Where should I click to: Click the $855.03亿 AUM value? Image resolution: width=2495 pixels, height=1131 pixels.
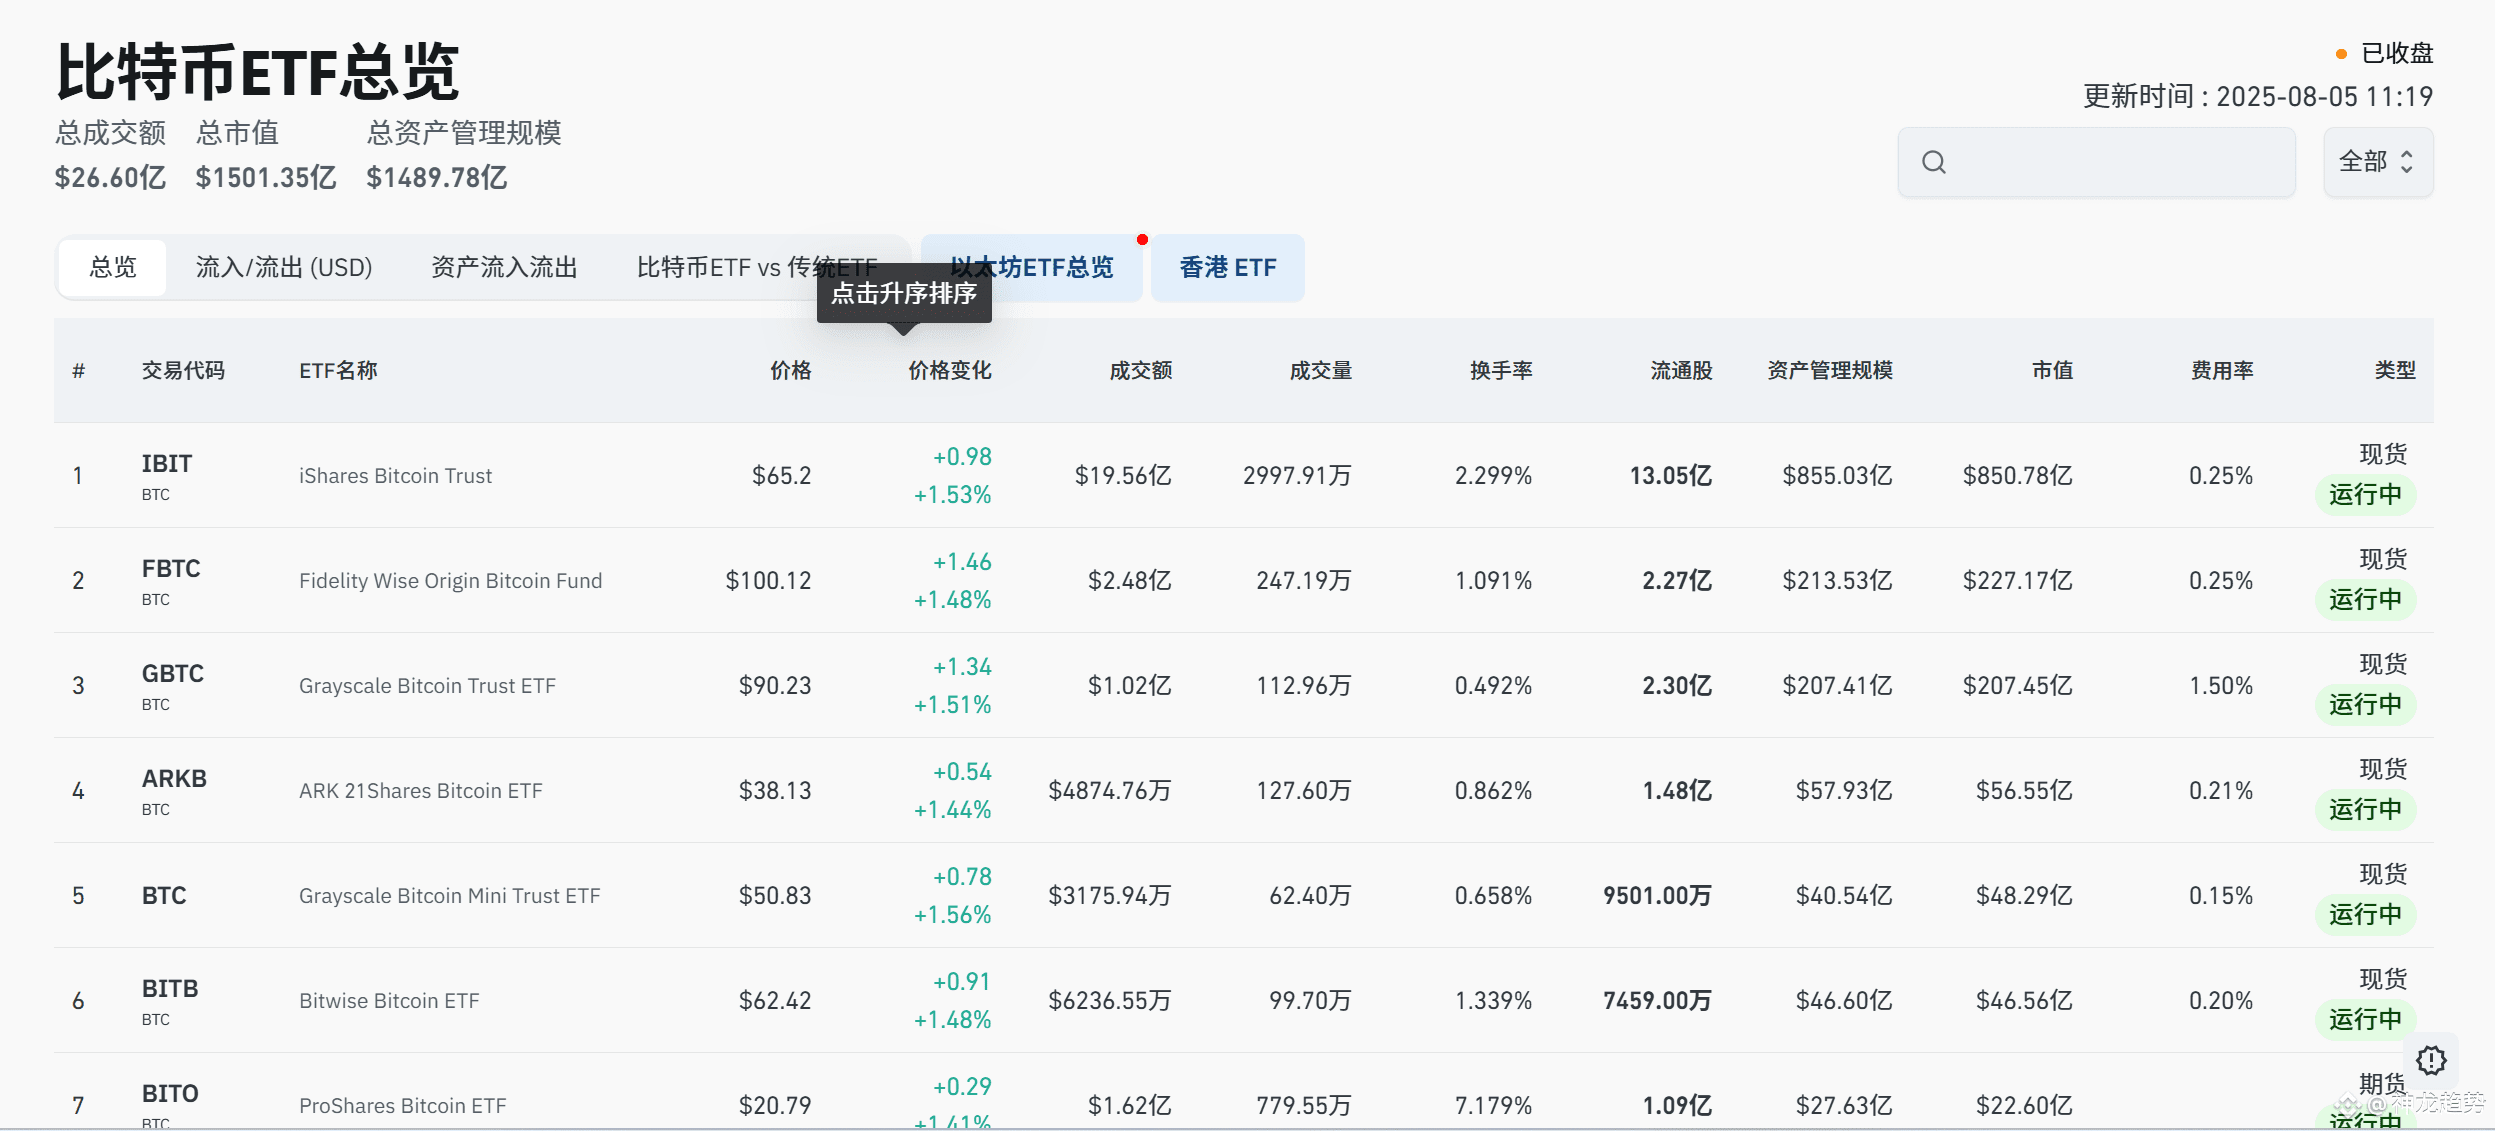[1837, 476]
